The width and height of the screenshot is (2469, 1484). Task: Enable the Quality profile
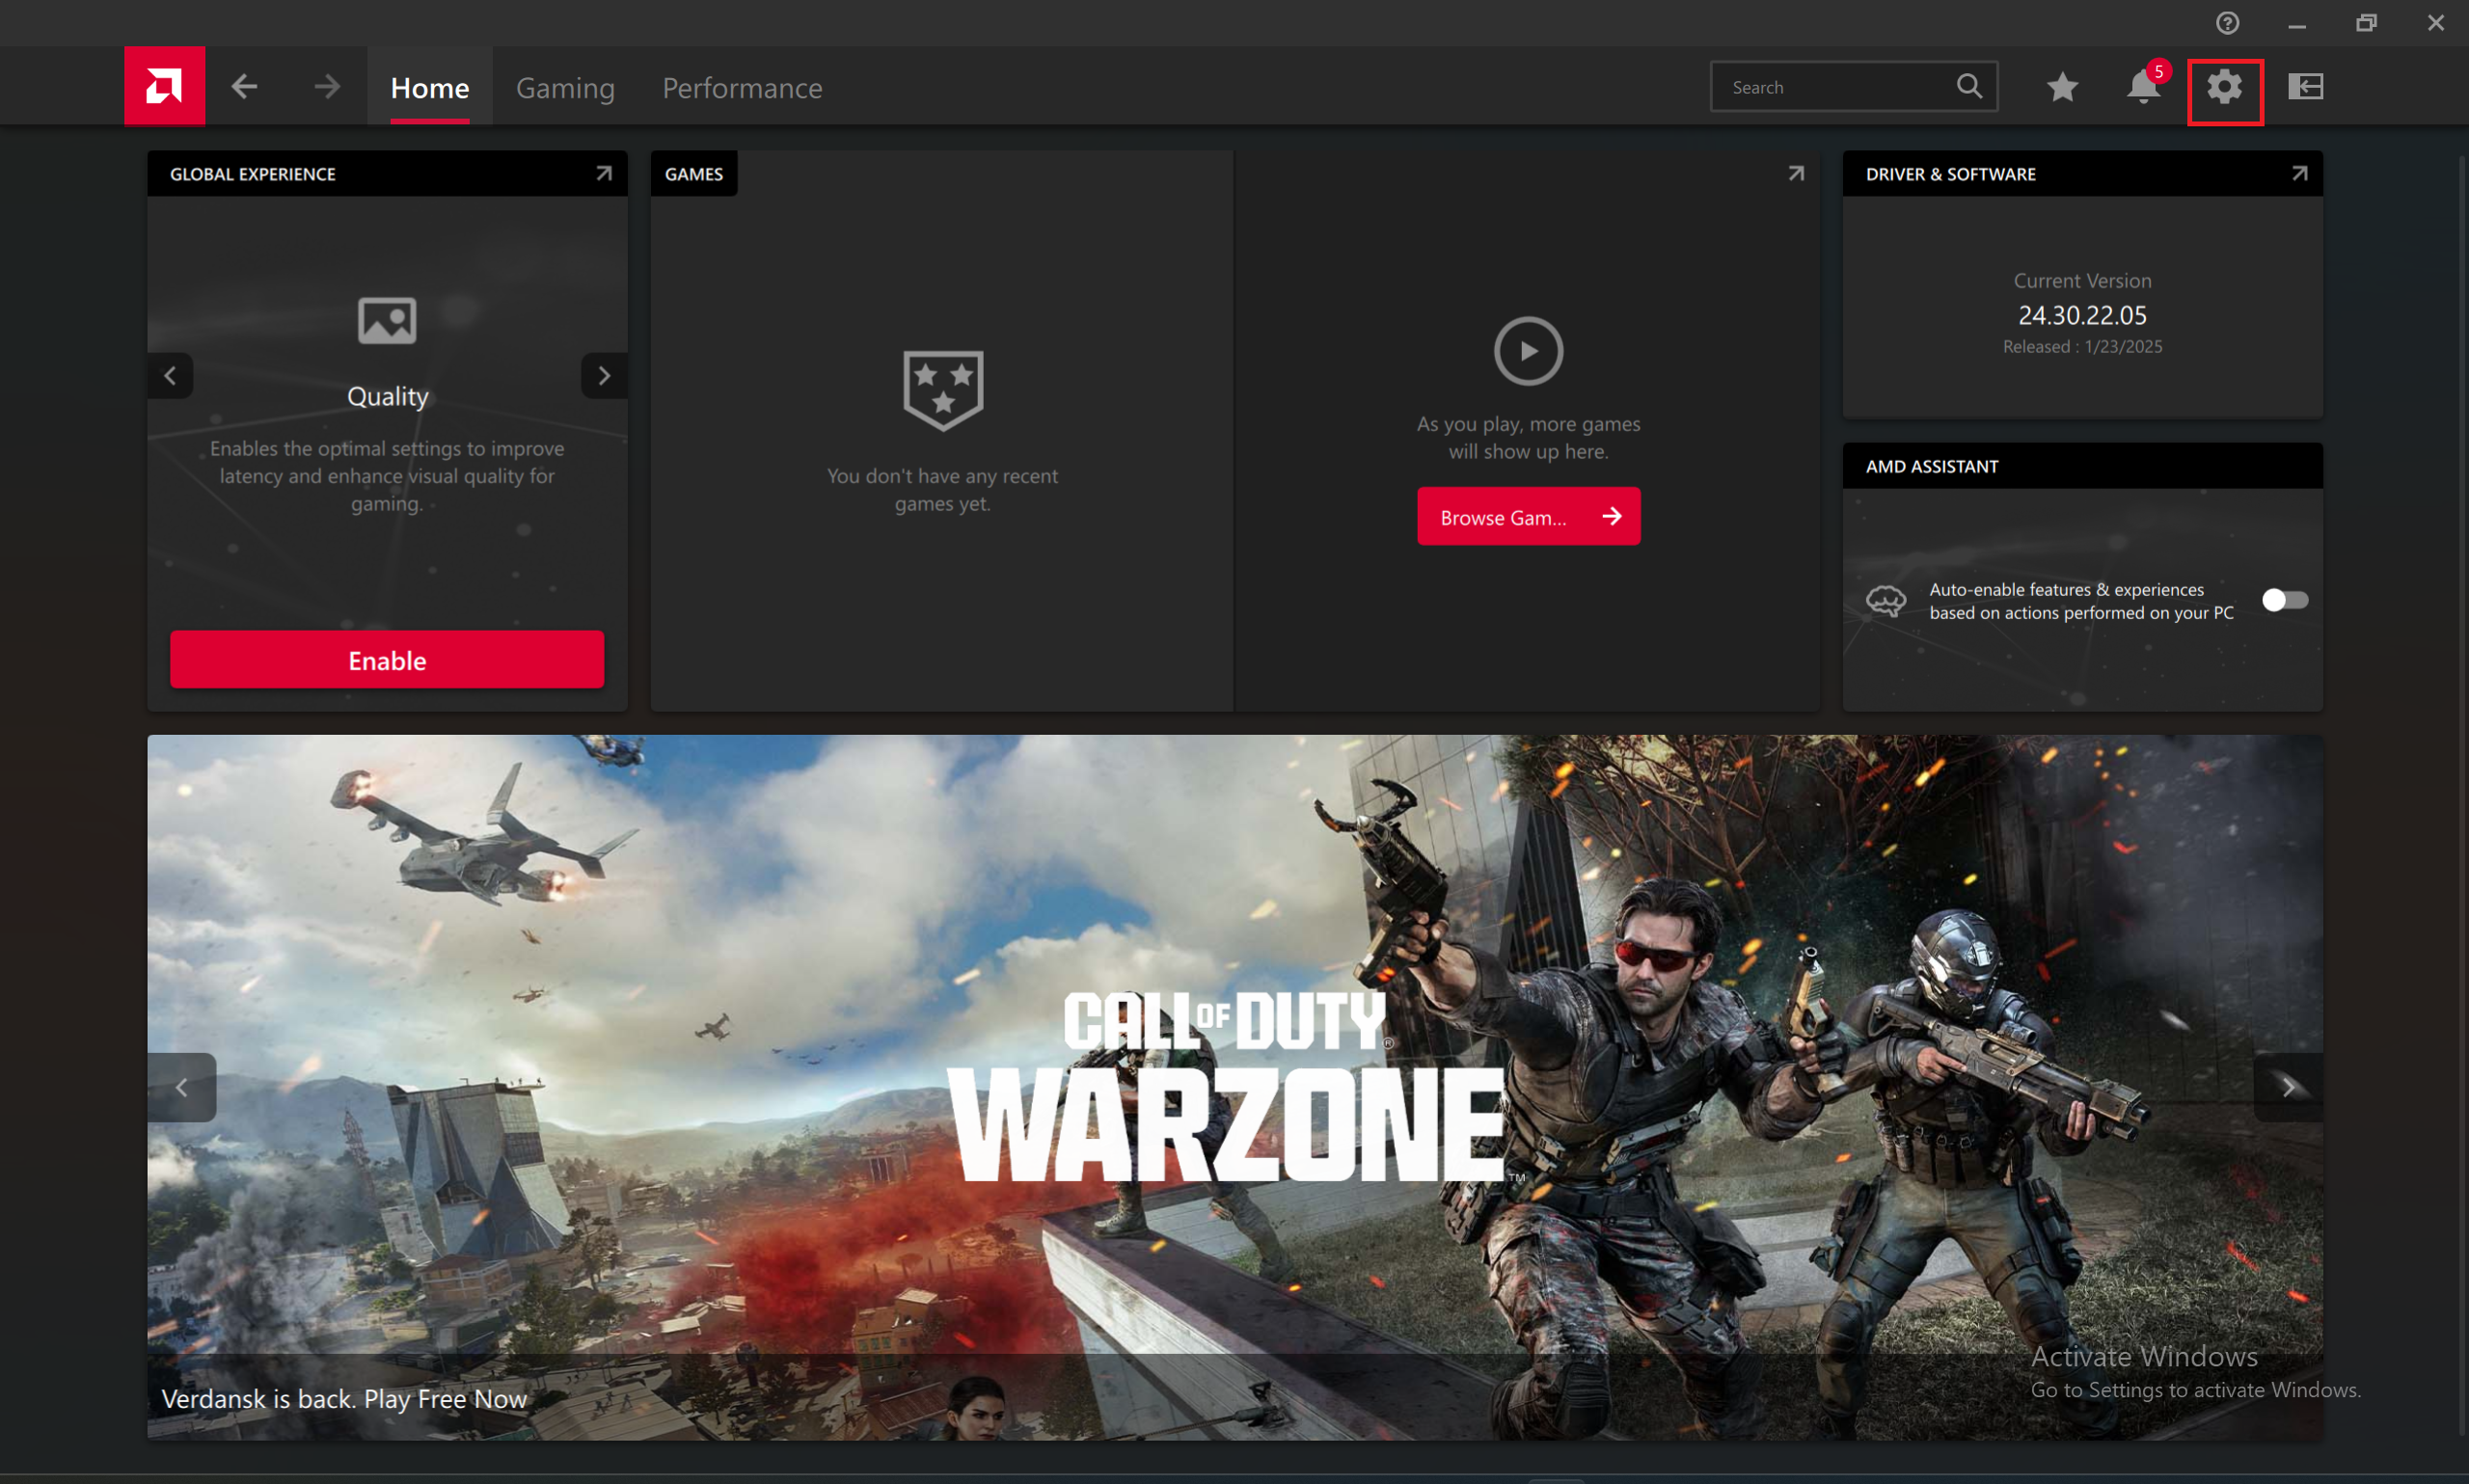click(387, 660)
